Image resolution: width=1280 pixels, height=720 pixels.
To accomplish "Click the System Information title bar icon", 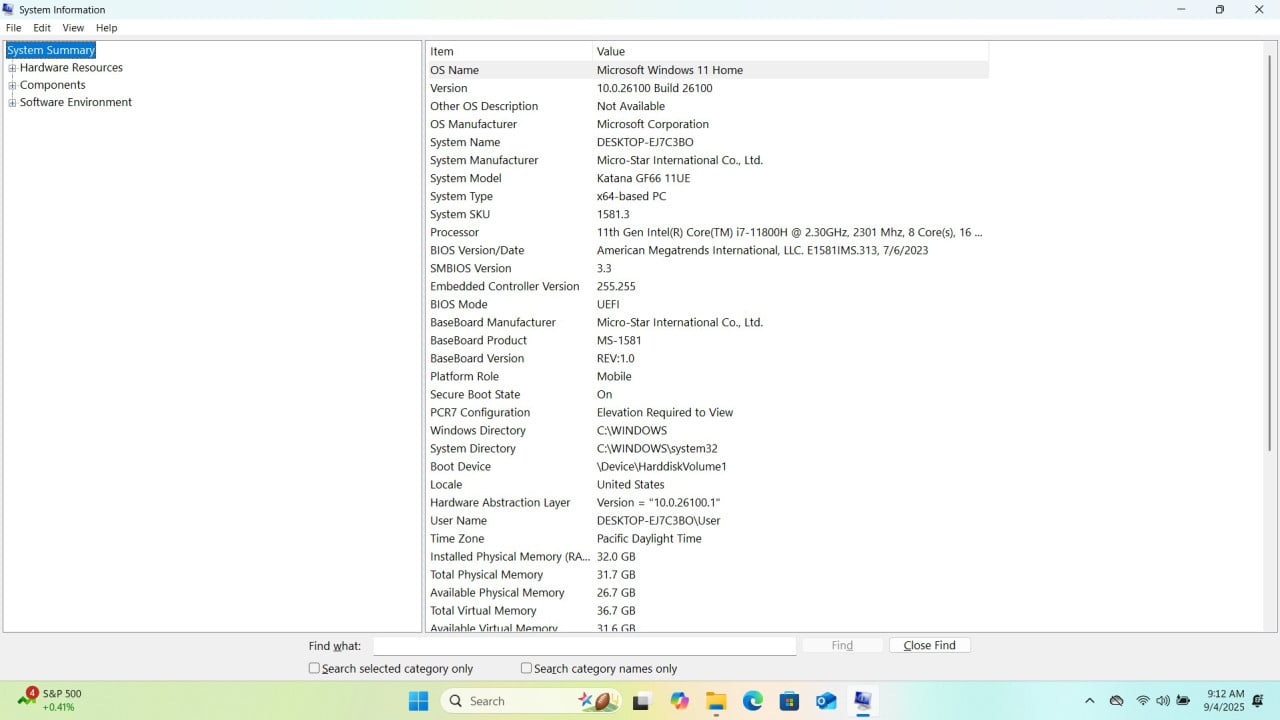I will pos(9,9).
